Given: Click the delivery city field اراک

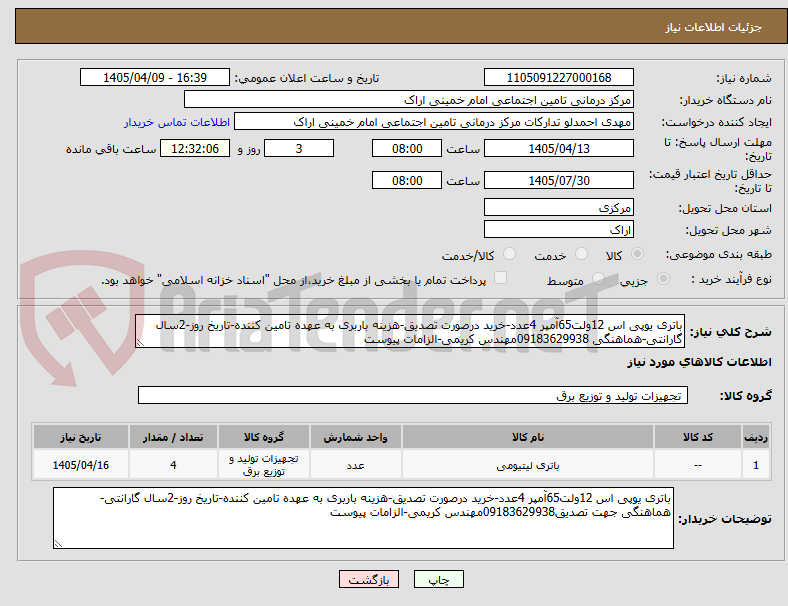Looking at the screenshot, I should [558, 230].
